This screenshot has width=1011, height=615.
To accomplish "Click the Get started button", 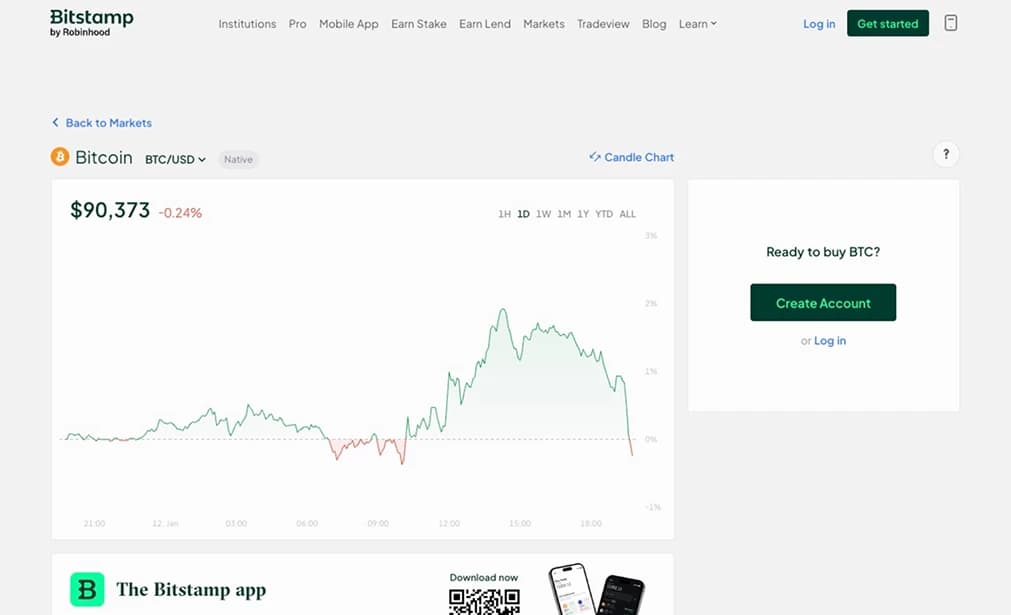I will [887, 23].
